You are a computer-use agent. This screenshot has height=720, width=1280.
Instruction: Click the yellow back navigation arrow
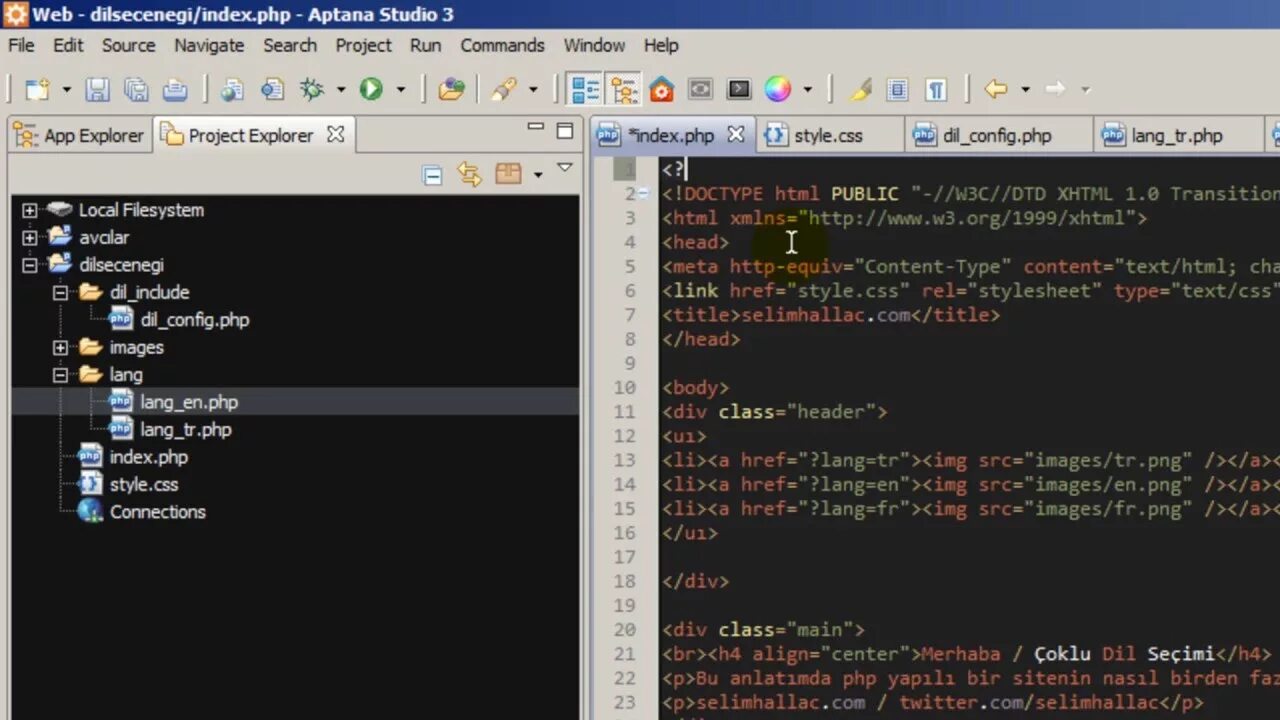coord(996,89)
